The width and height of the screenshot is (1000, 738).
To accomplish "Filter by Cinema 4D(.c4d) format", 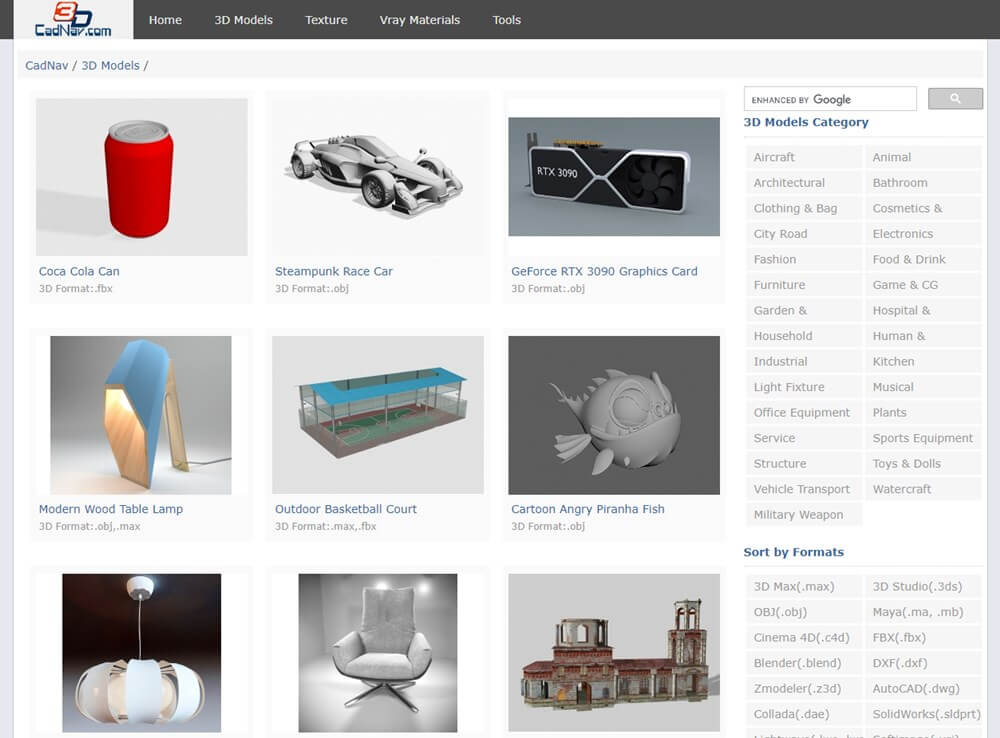I will pos(804,637).
